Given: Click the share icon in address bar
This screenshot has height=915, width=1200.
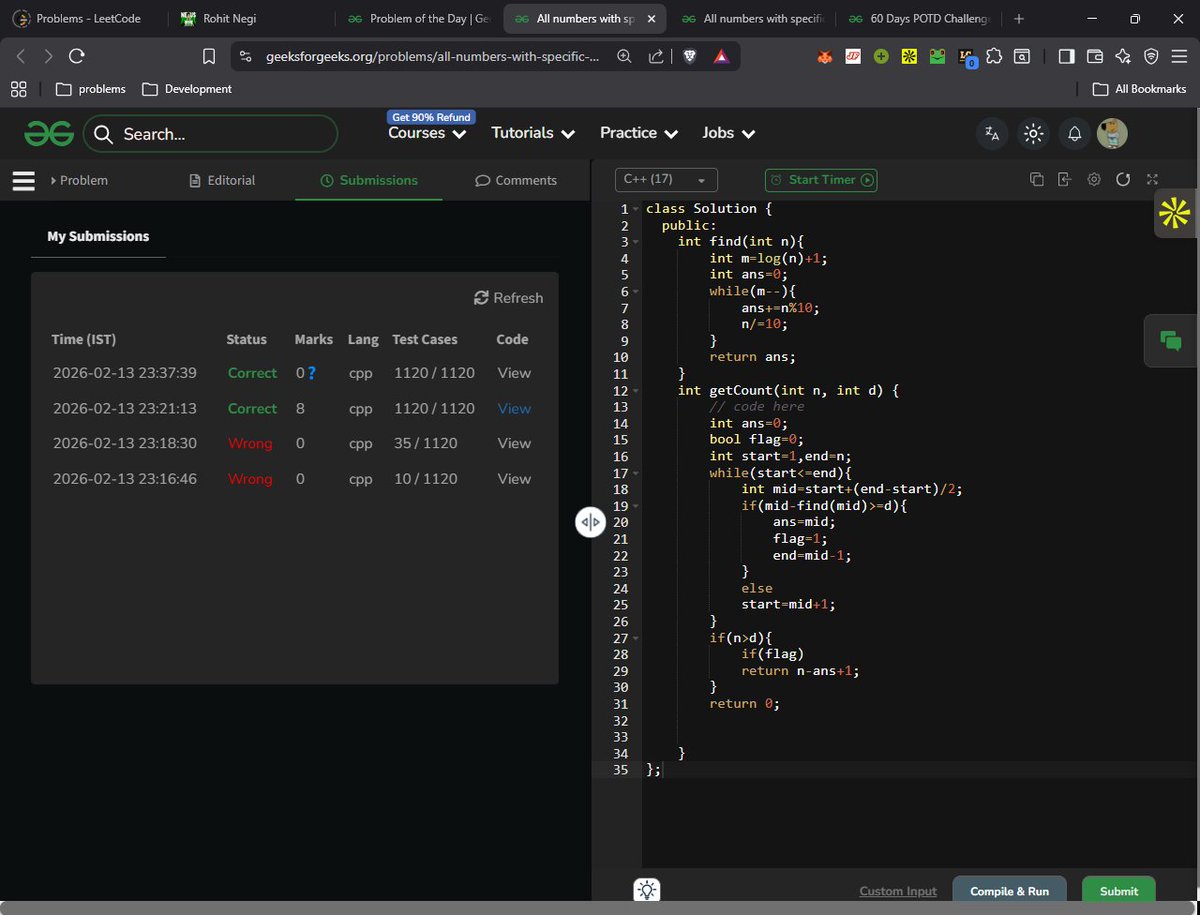Looking at the screenshot, I should click(655, 57).
